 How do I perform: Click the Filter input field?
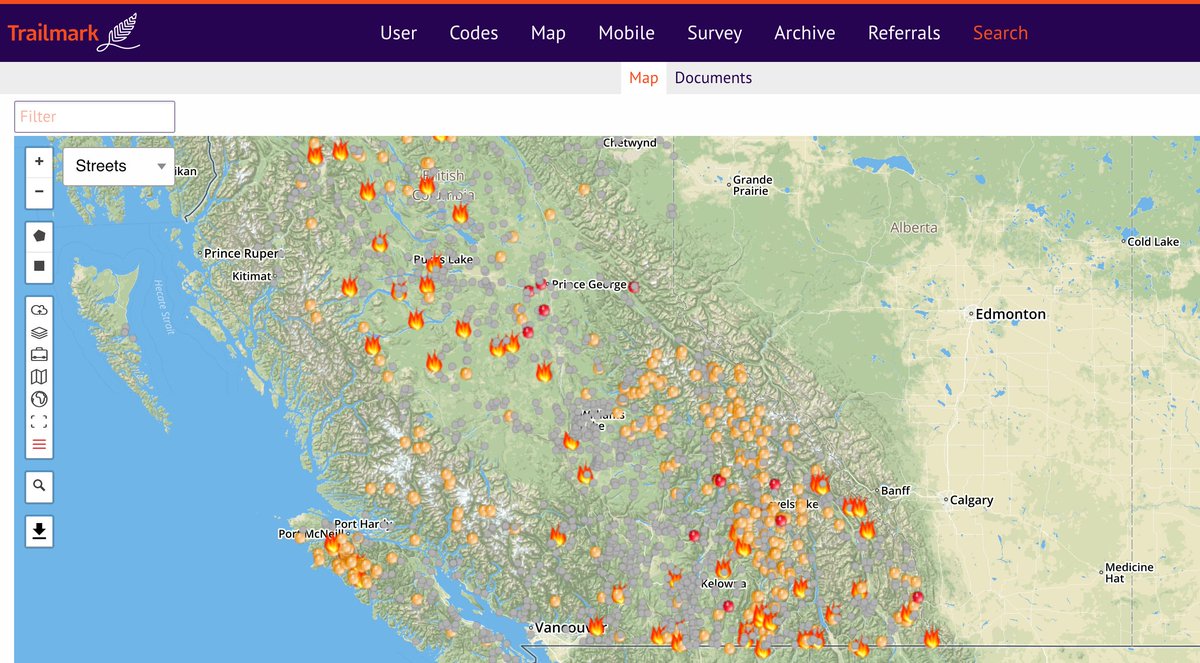(94, 116)
